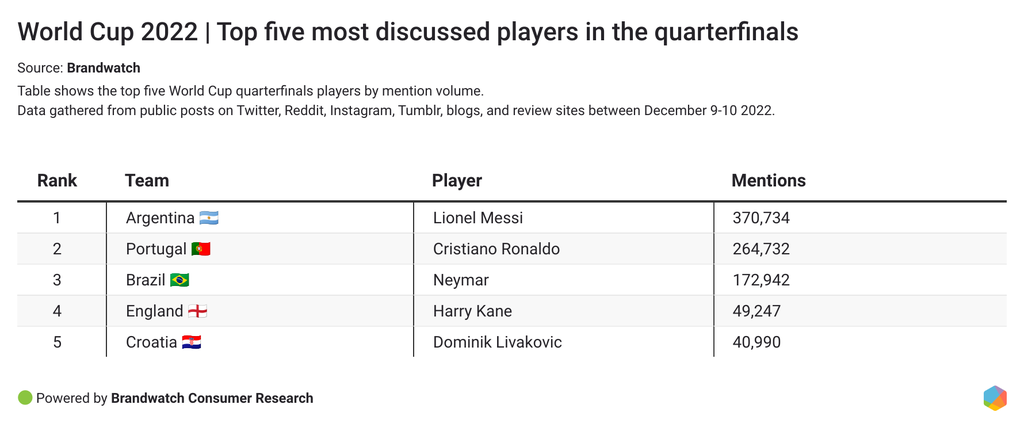Screen dimensions: 1024x431
Task: Open Brandwatch Consumer Research link
Action: coord(212,398)
